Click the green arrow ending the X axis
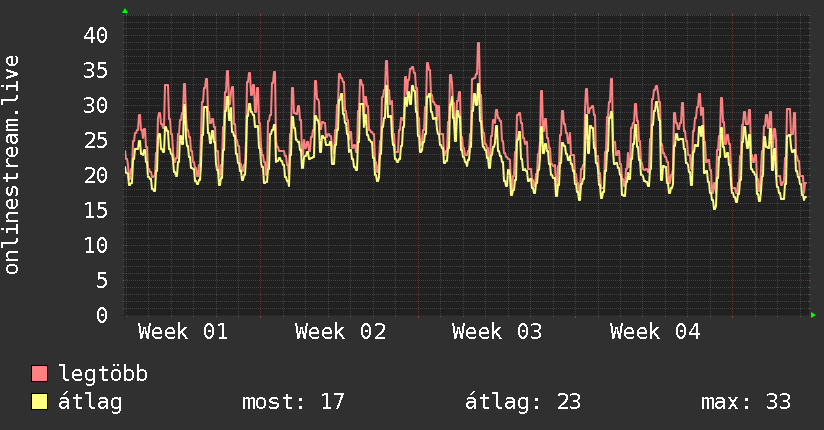Screen dimensions: 824x430 814,315
